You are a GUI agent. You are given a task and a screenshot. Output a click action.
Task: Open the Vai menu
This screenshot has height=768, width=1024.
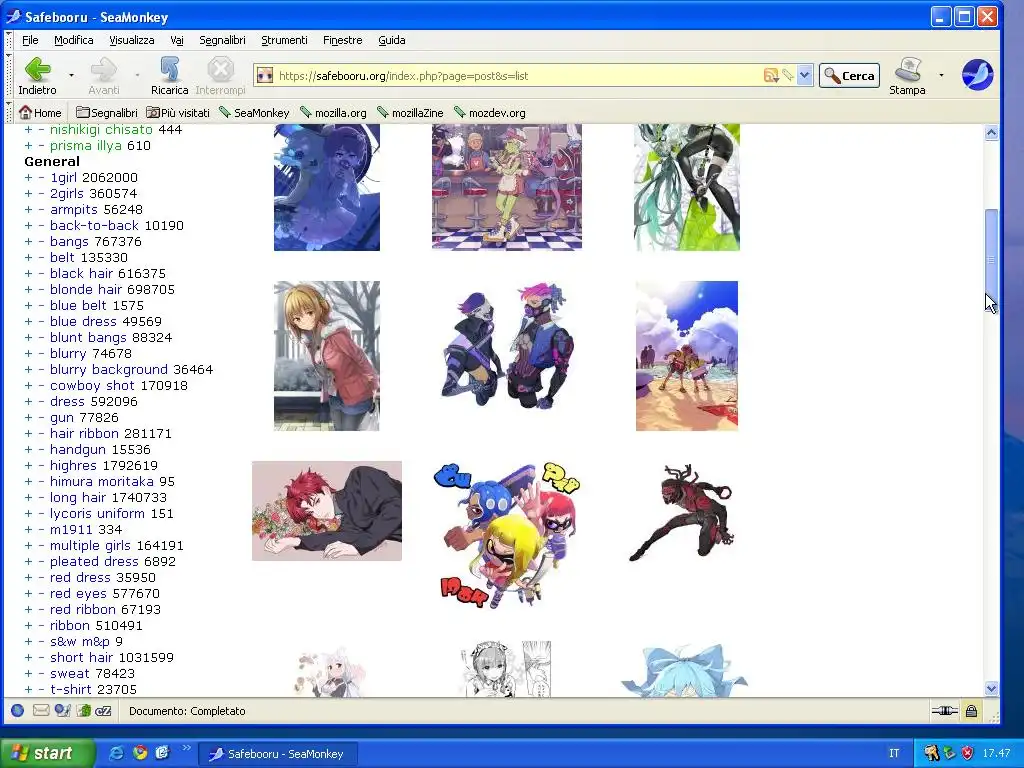click(x=177, y=40)
